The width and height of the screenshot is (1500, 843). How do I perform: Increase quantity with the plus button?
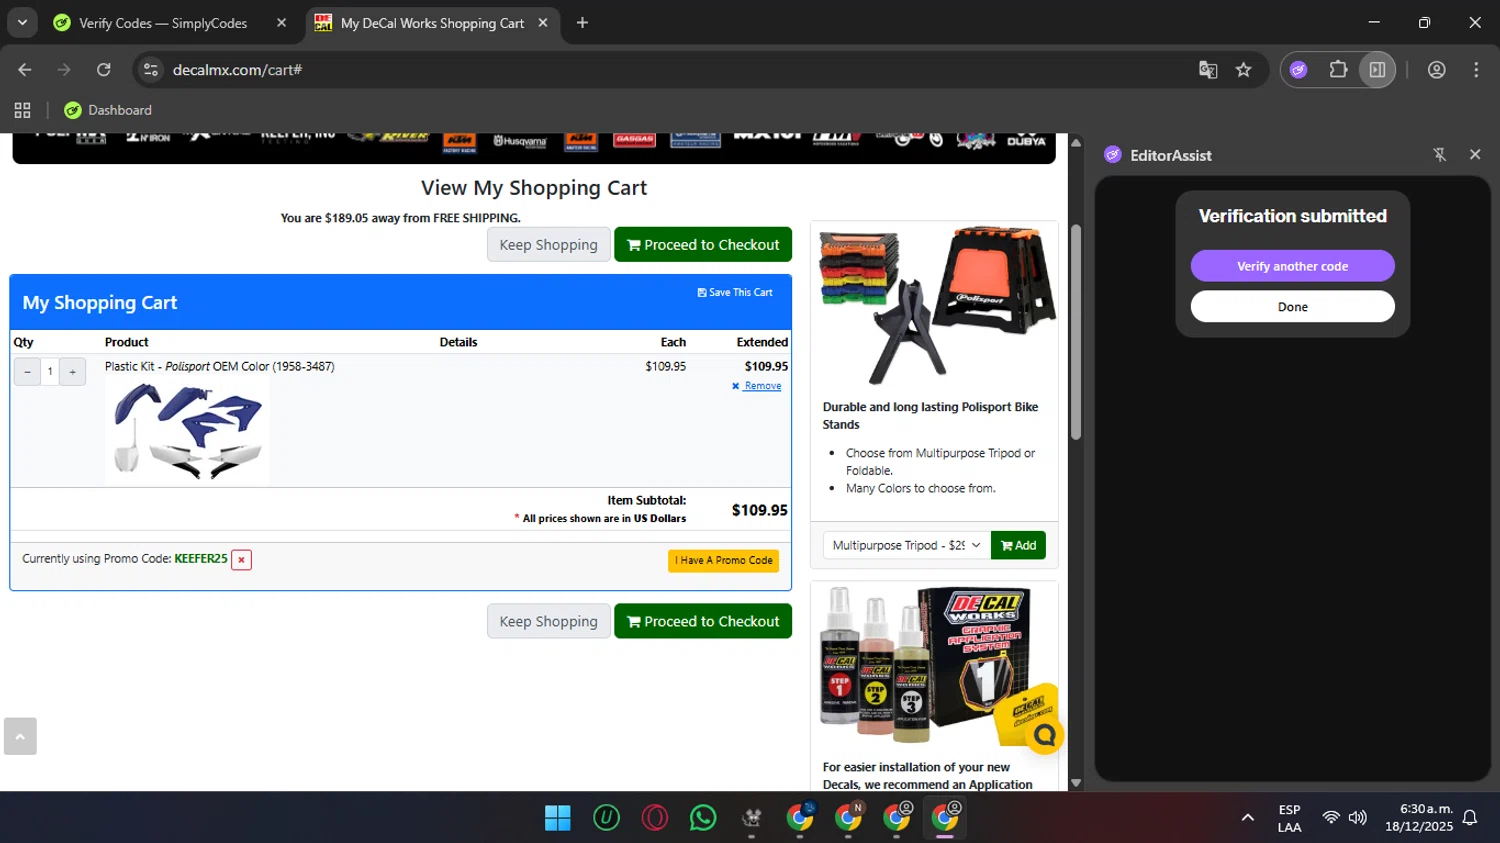click(72, 372)
